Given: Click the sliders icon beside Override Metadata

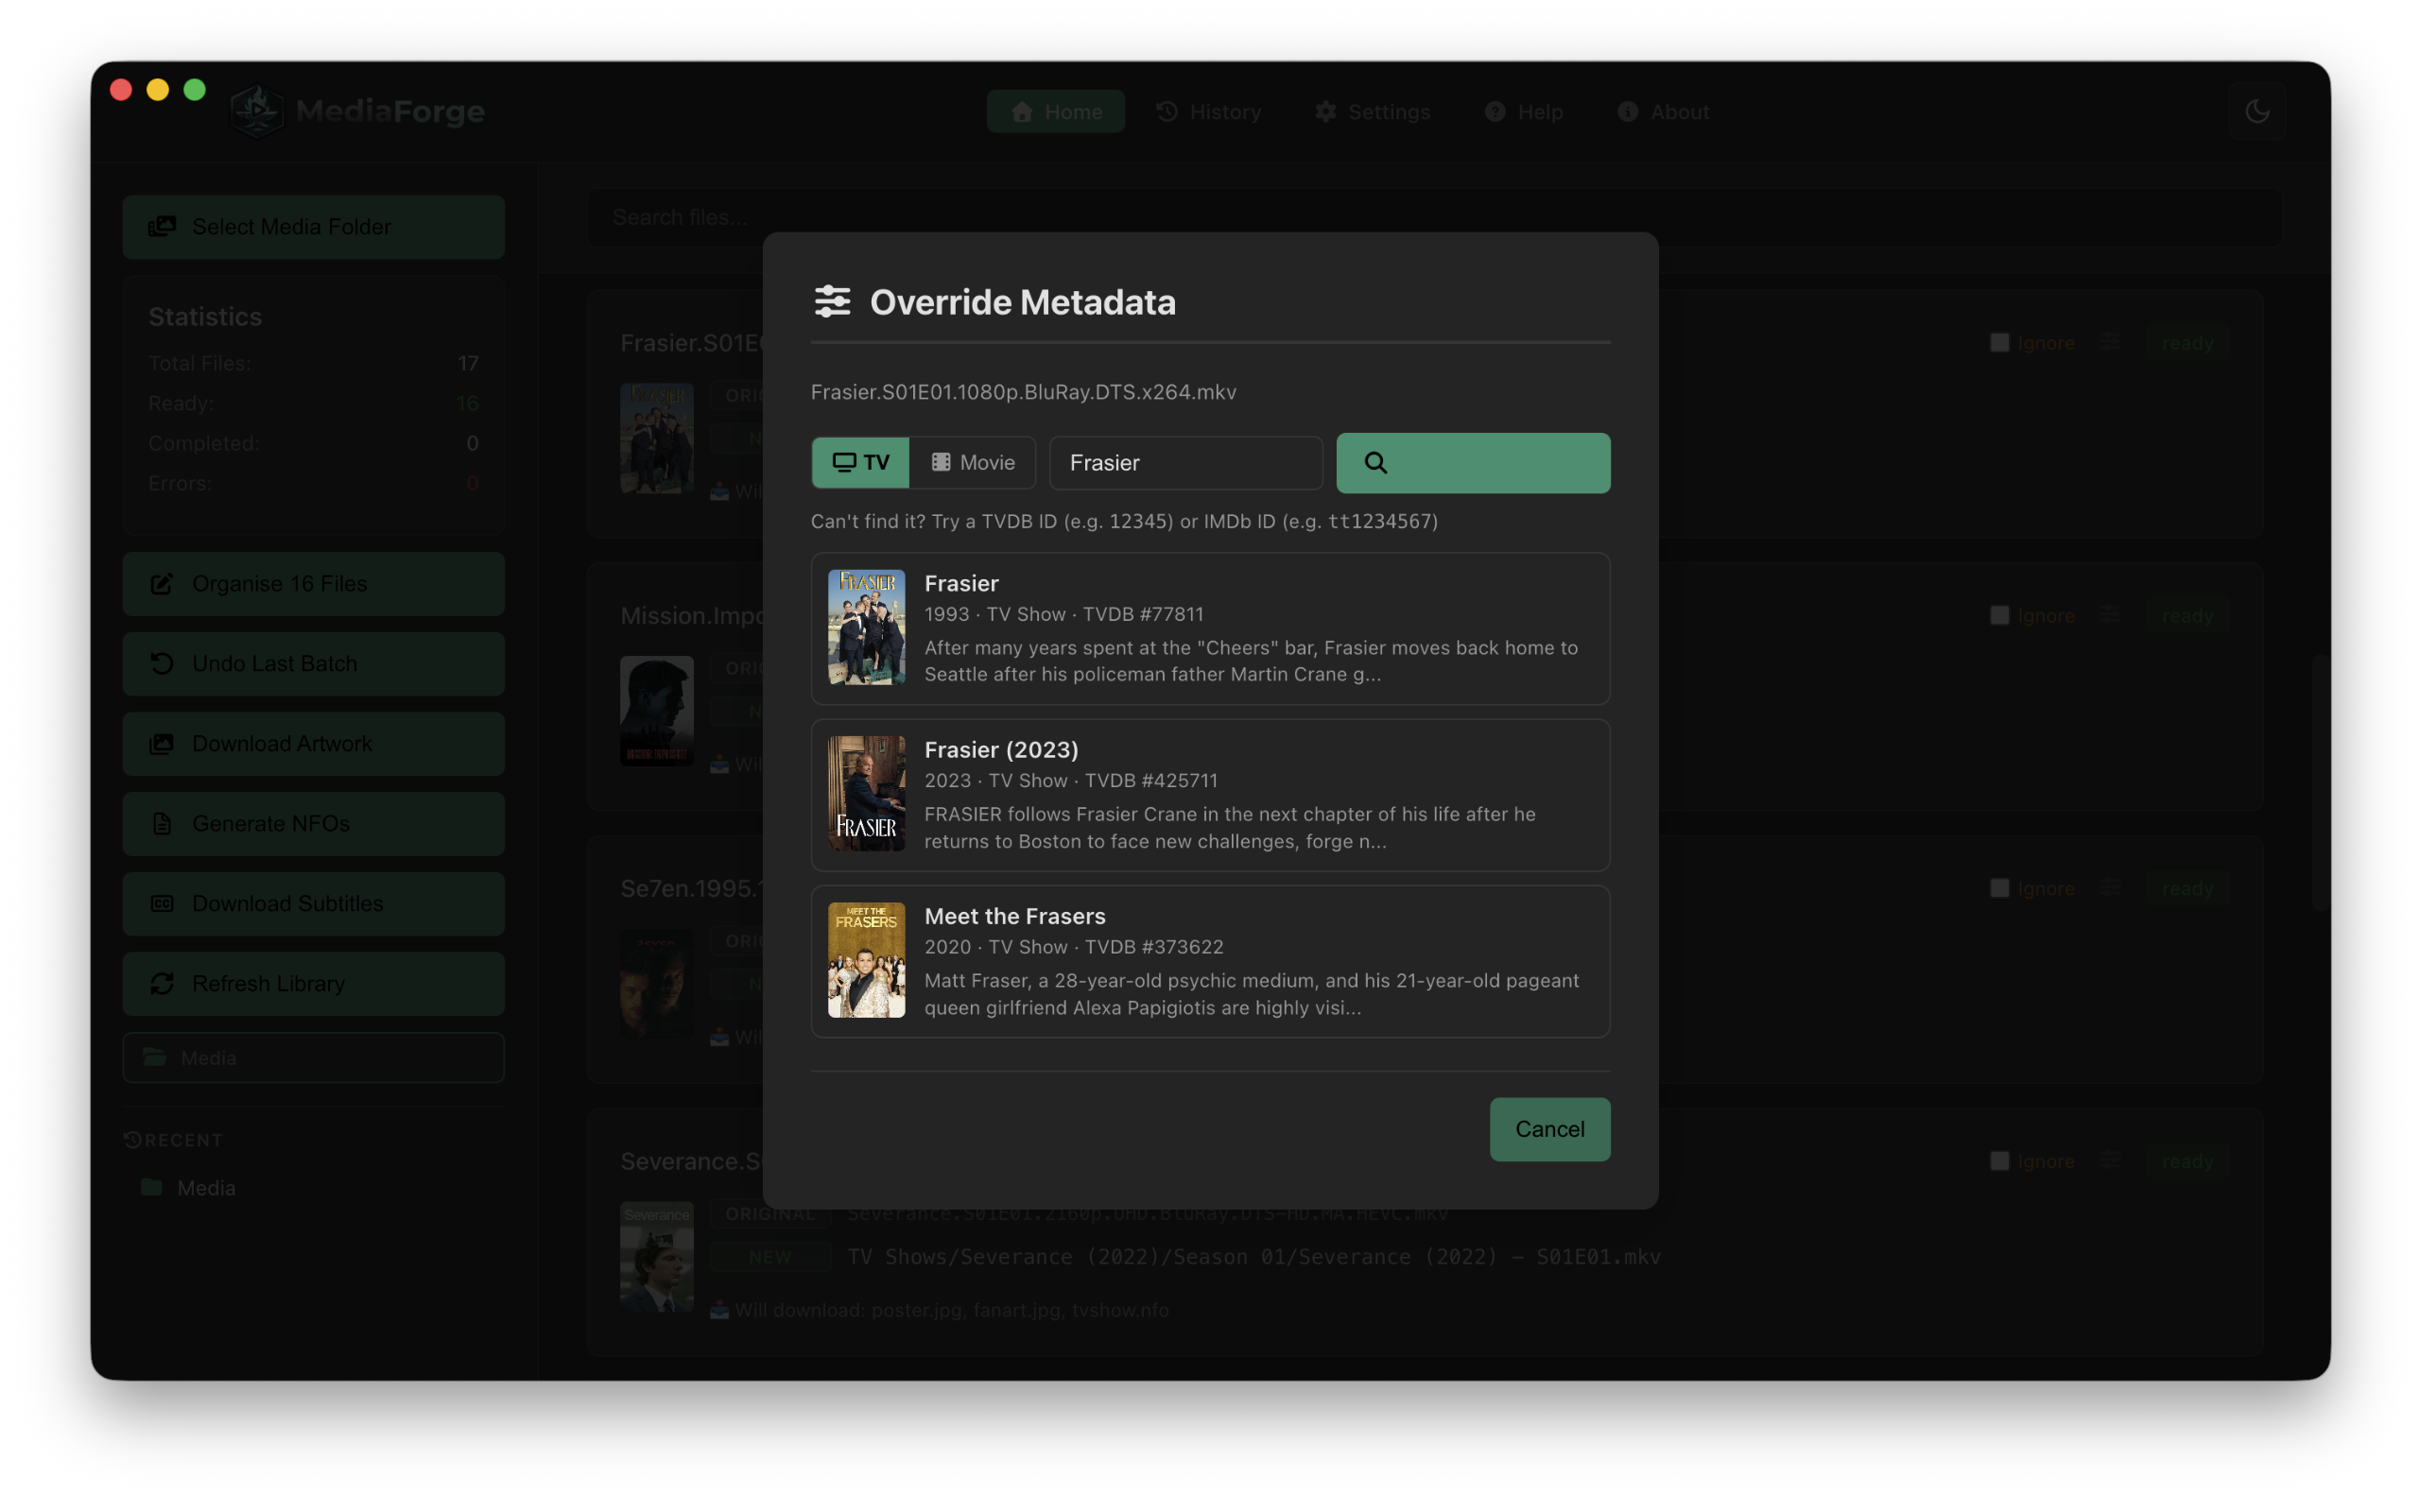Looking at the screenshot, I should pyautogui.click(x=831, y=301).
